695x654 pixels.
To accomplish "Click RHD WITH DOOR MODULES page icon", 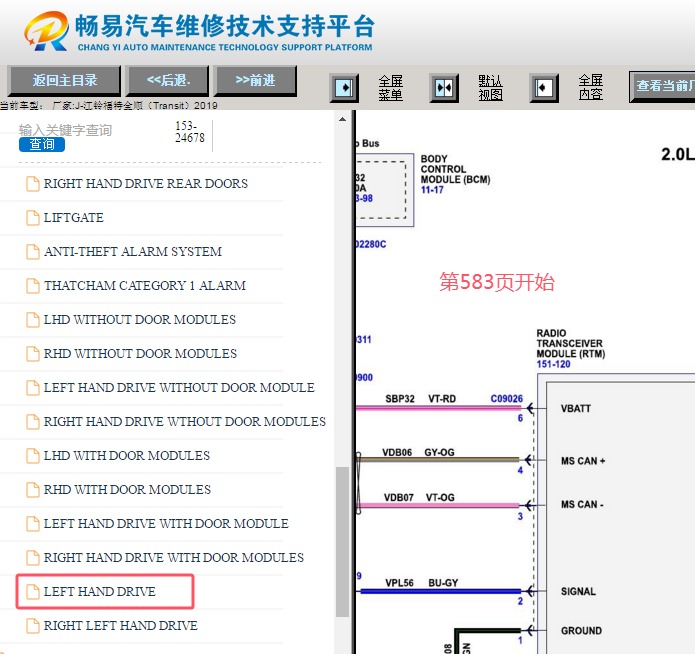I will [32, 490].
